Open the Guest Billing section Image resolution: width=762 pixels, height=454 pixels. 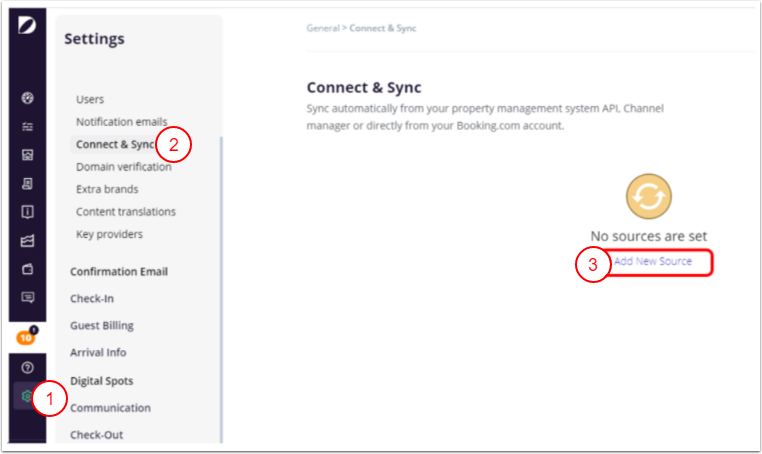[101, 325]
